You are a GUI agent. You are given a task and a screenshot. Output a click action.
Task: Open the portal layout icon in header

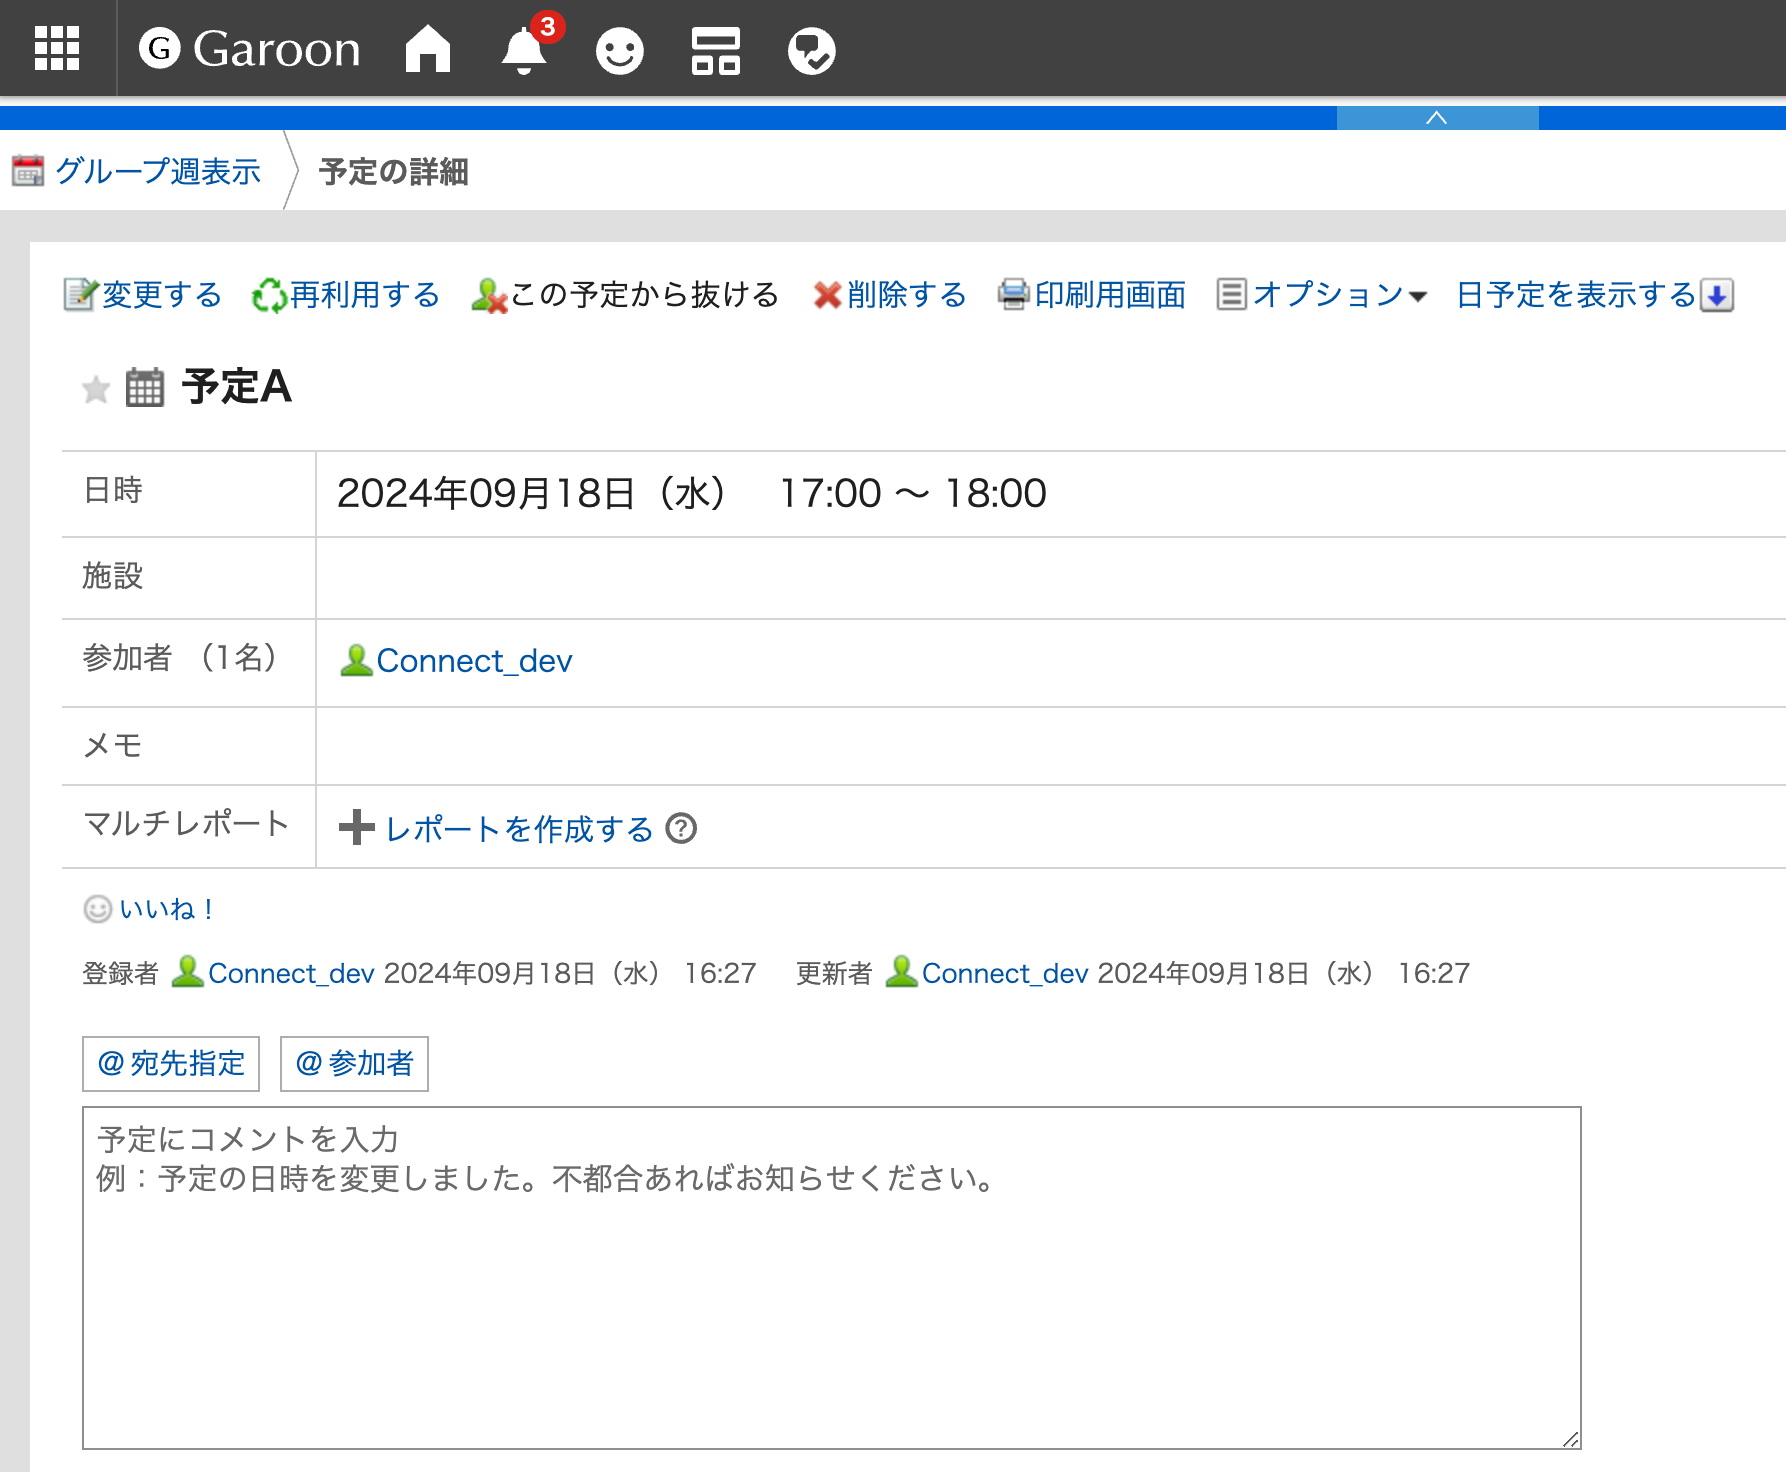716,50
